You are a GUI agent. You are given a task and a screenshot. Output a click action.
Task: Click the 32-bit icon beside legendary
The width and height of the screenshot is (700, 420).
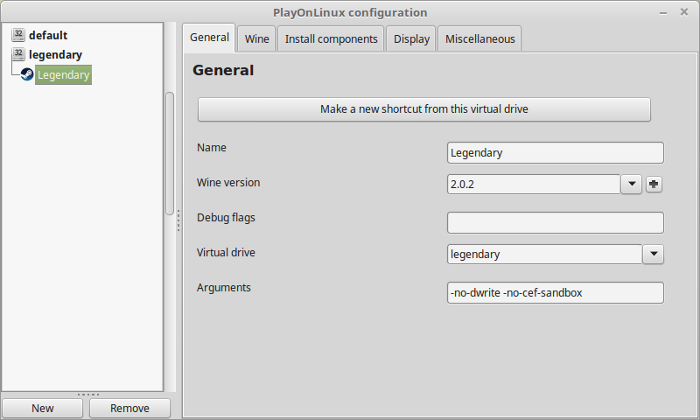tap(18, 54)
